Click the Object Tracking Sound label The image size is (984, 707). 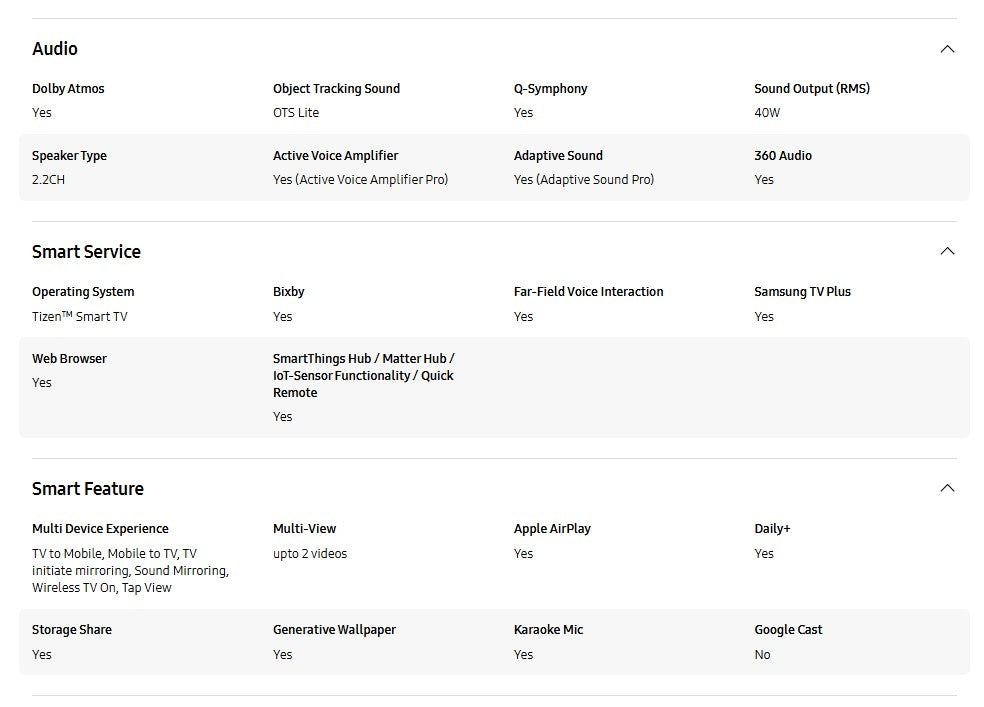pyautogui.click(x=336, y=89)
